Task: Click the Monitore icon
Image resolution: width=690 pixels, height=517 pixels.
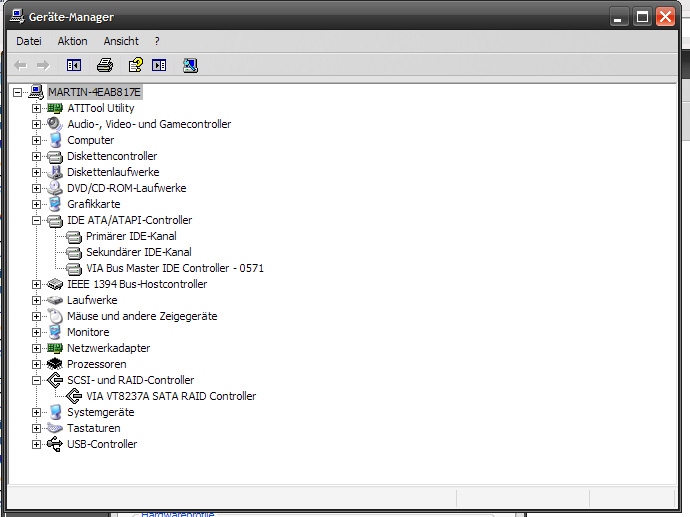Action: 55,332
